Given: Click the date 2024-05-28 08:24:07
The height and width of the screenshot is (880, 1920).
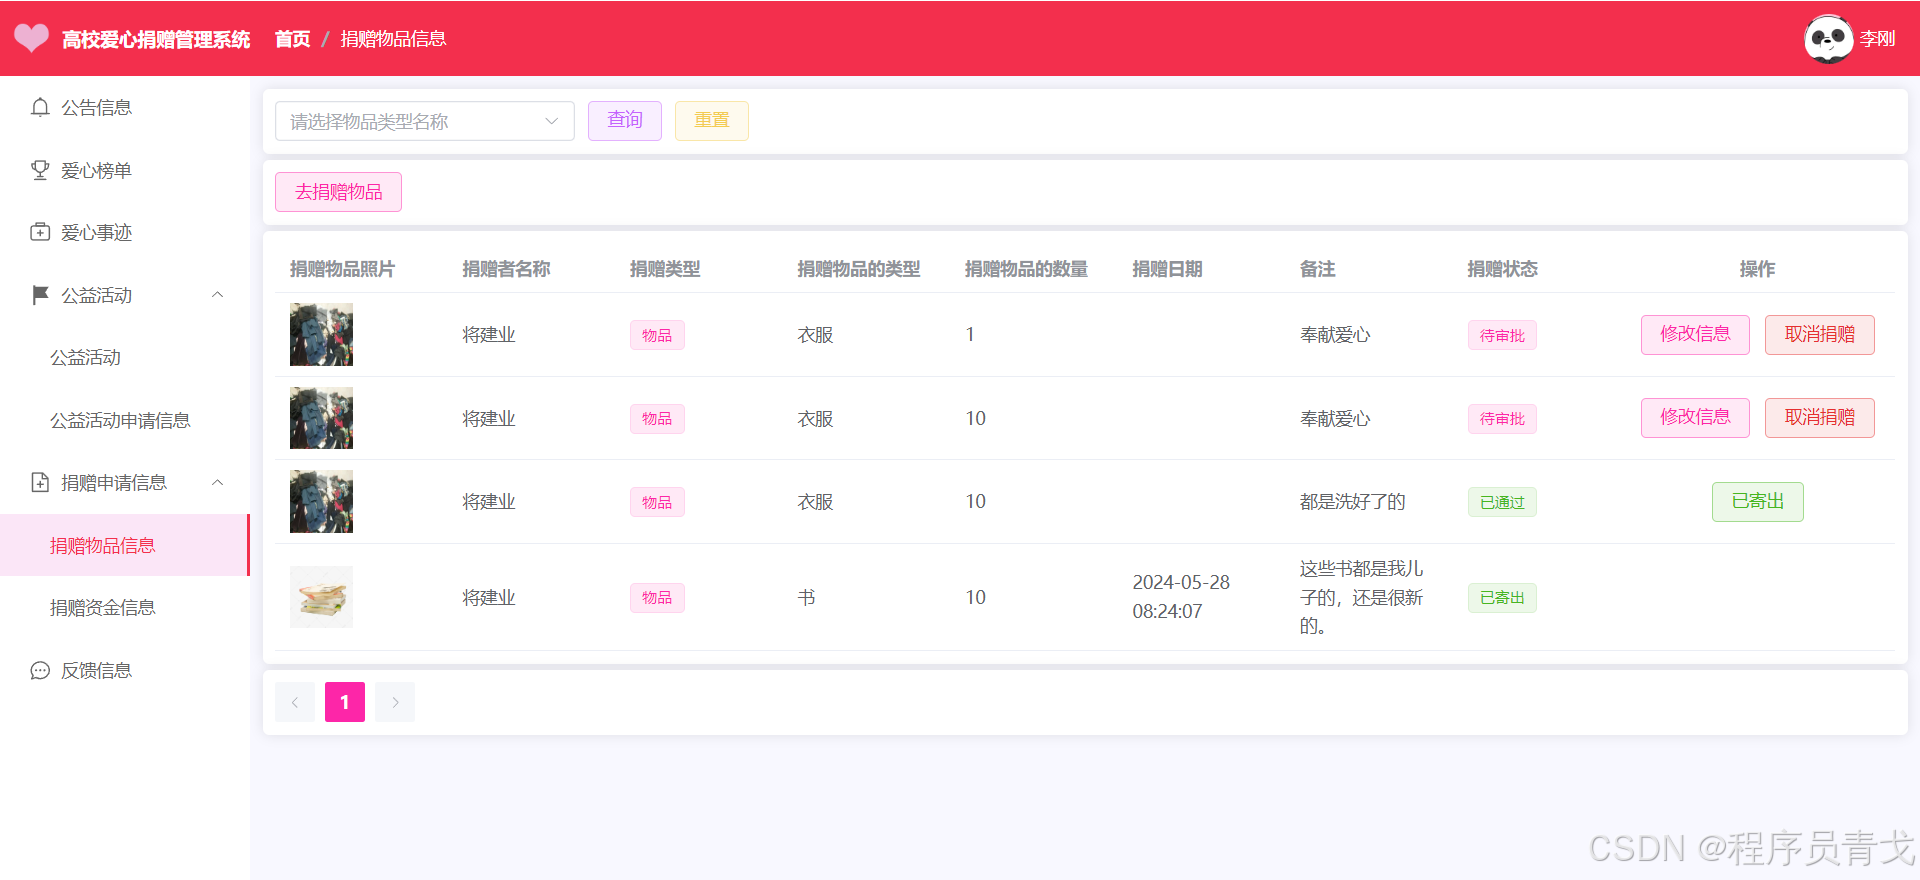Looking at the screenshot, I should pos(1181,597).
